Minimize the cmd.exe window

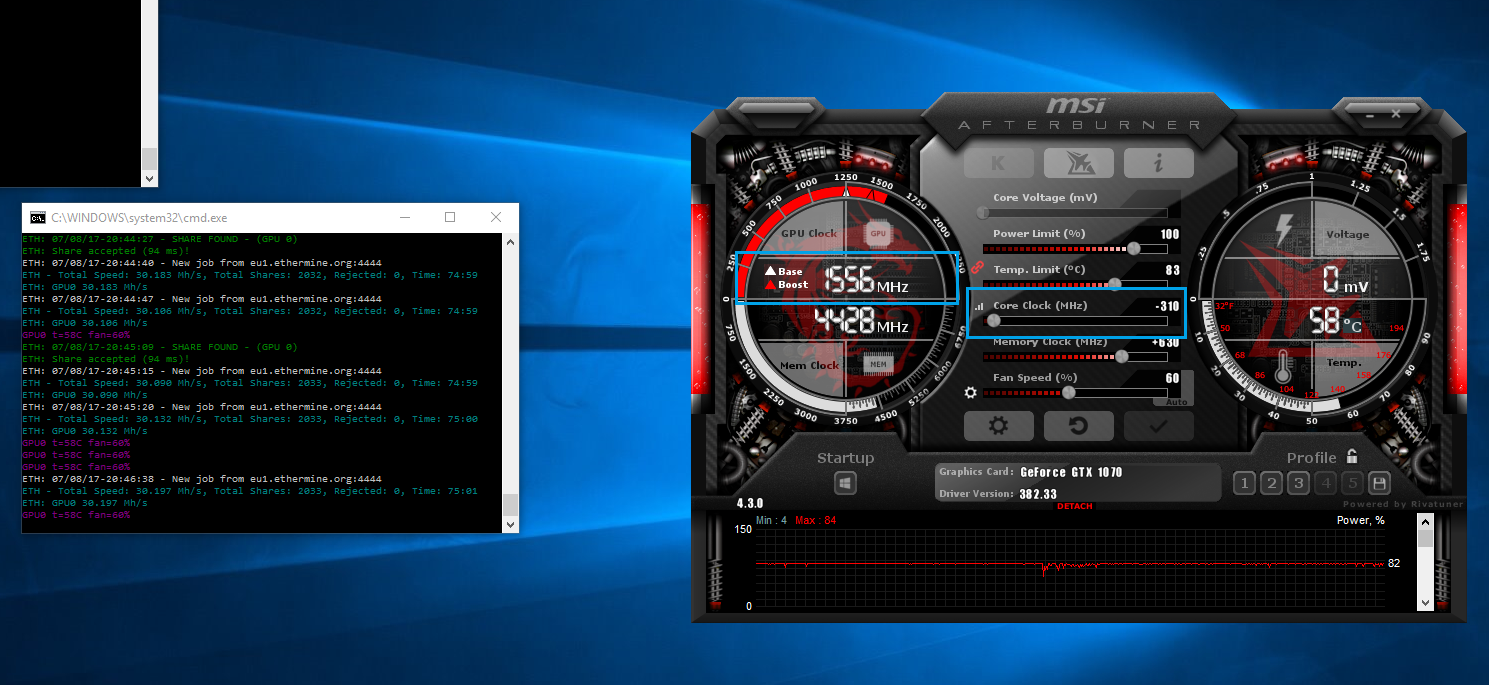[x=404, y=217]
